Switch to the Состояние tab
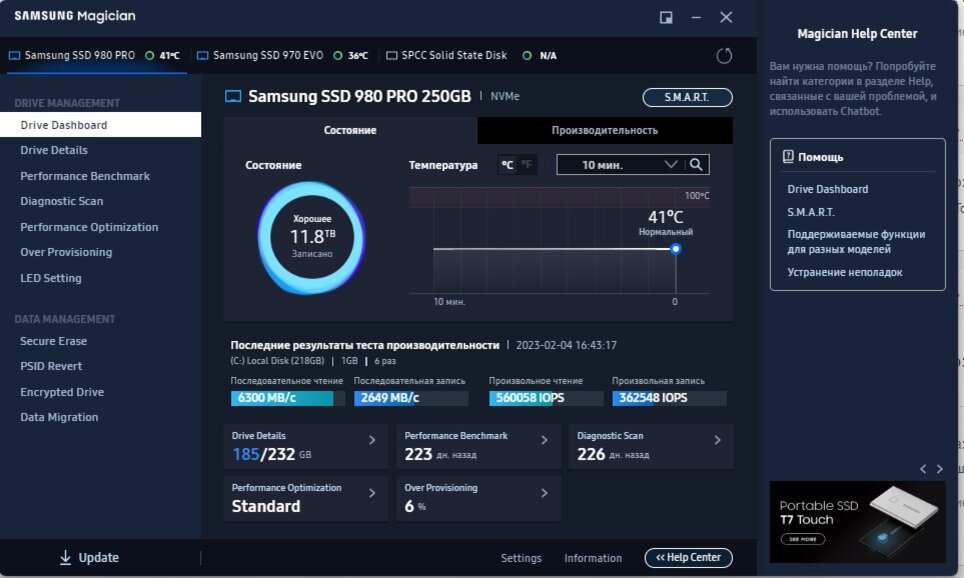The height and width of the screenshot is (578, 964). 350,130
